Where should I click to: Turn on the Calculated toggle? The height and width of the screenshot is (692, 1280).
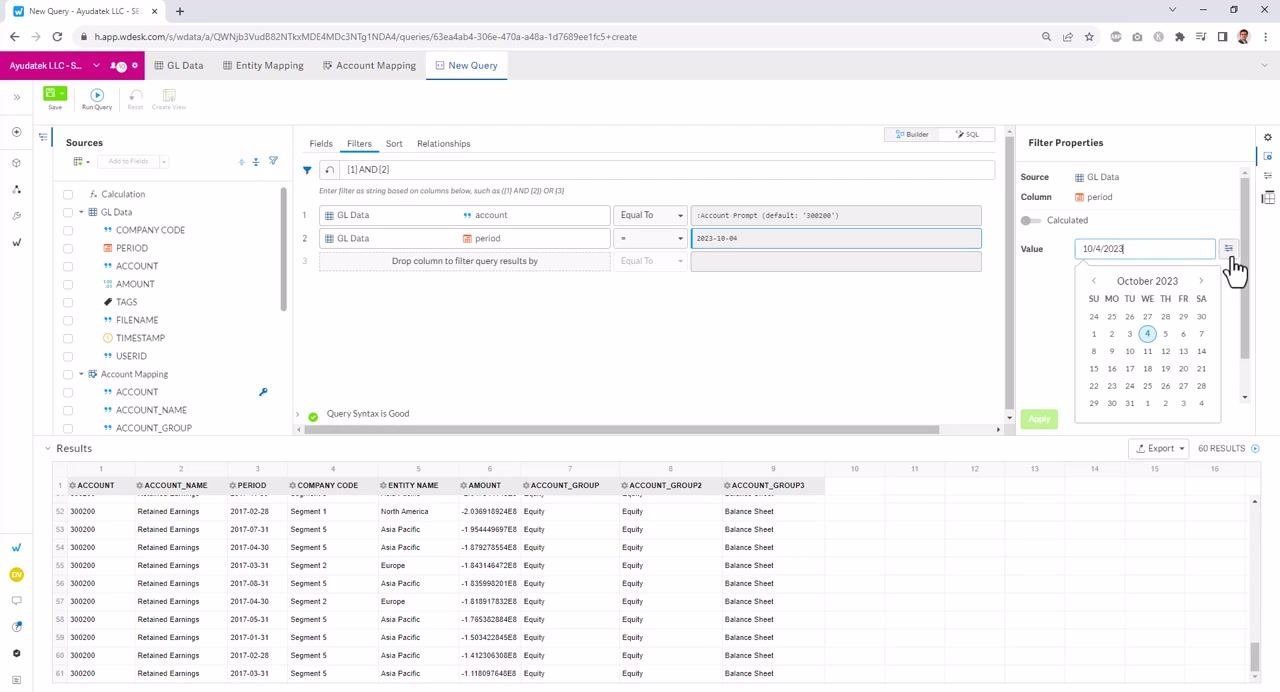pyautogui.click(x=1030, y=220)
